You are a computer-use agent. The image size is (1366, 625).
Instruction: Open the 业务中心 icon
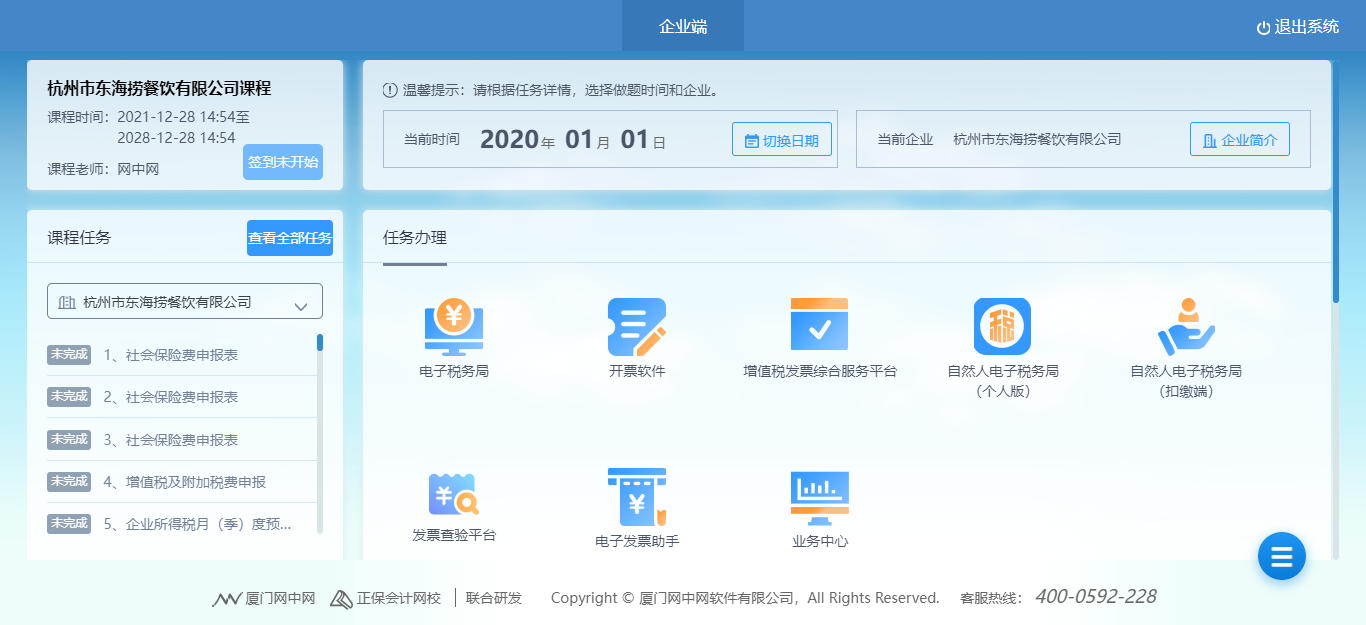coord(819,497)
